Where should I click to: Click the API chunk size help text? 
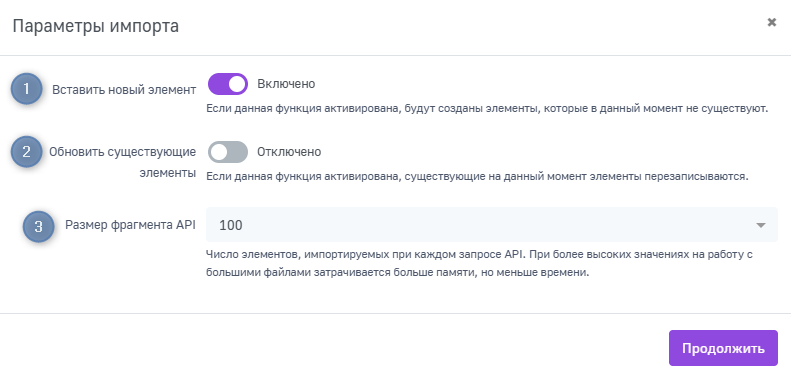(x=479, y=263)
